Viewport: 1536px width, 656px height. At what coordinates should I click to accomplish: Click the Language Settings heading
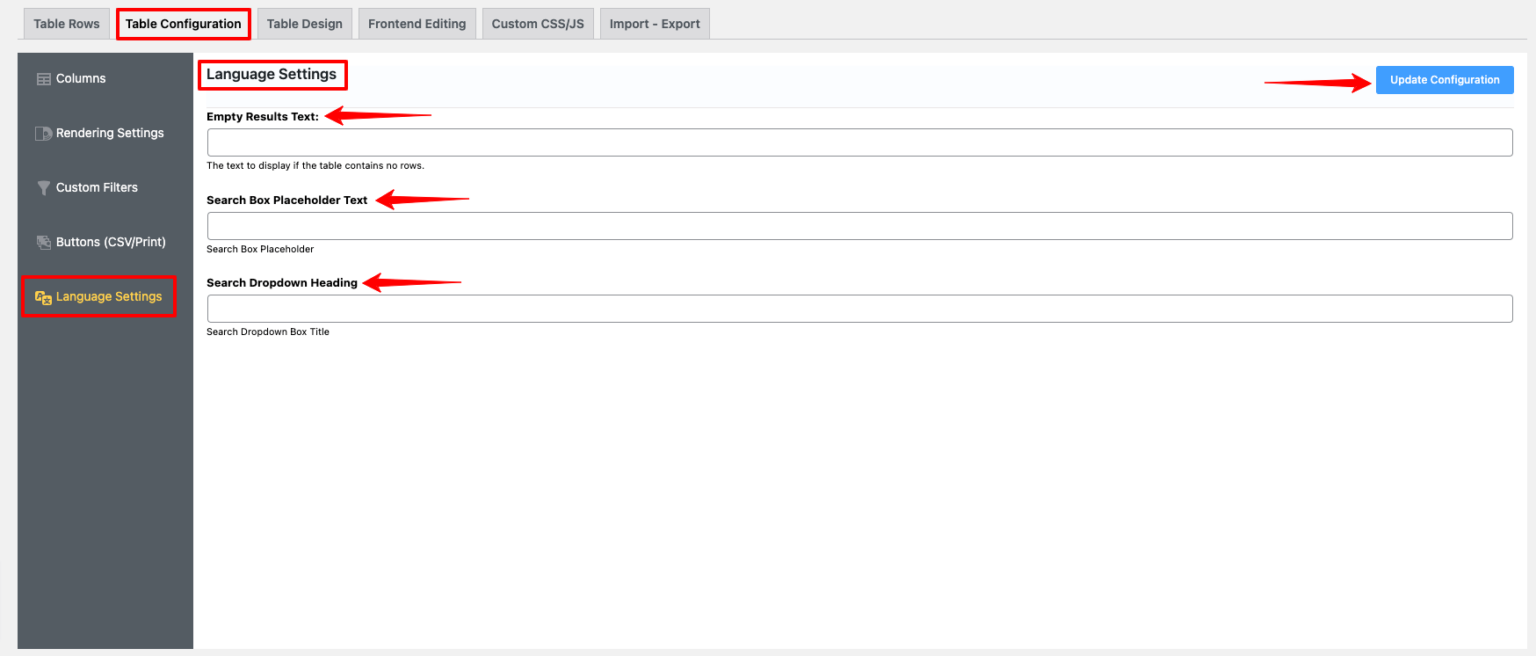click(x=273, y=74)
